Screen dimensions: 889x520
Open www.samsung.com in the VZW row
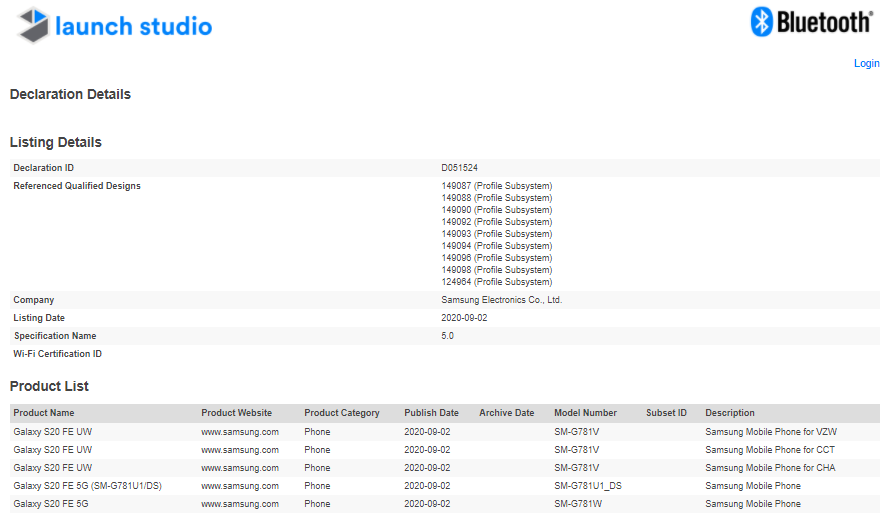pyautogui.click(x=240, y=432)
